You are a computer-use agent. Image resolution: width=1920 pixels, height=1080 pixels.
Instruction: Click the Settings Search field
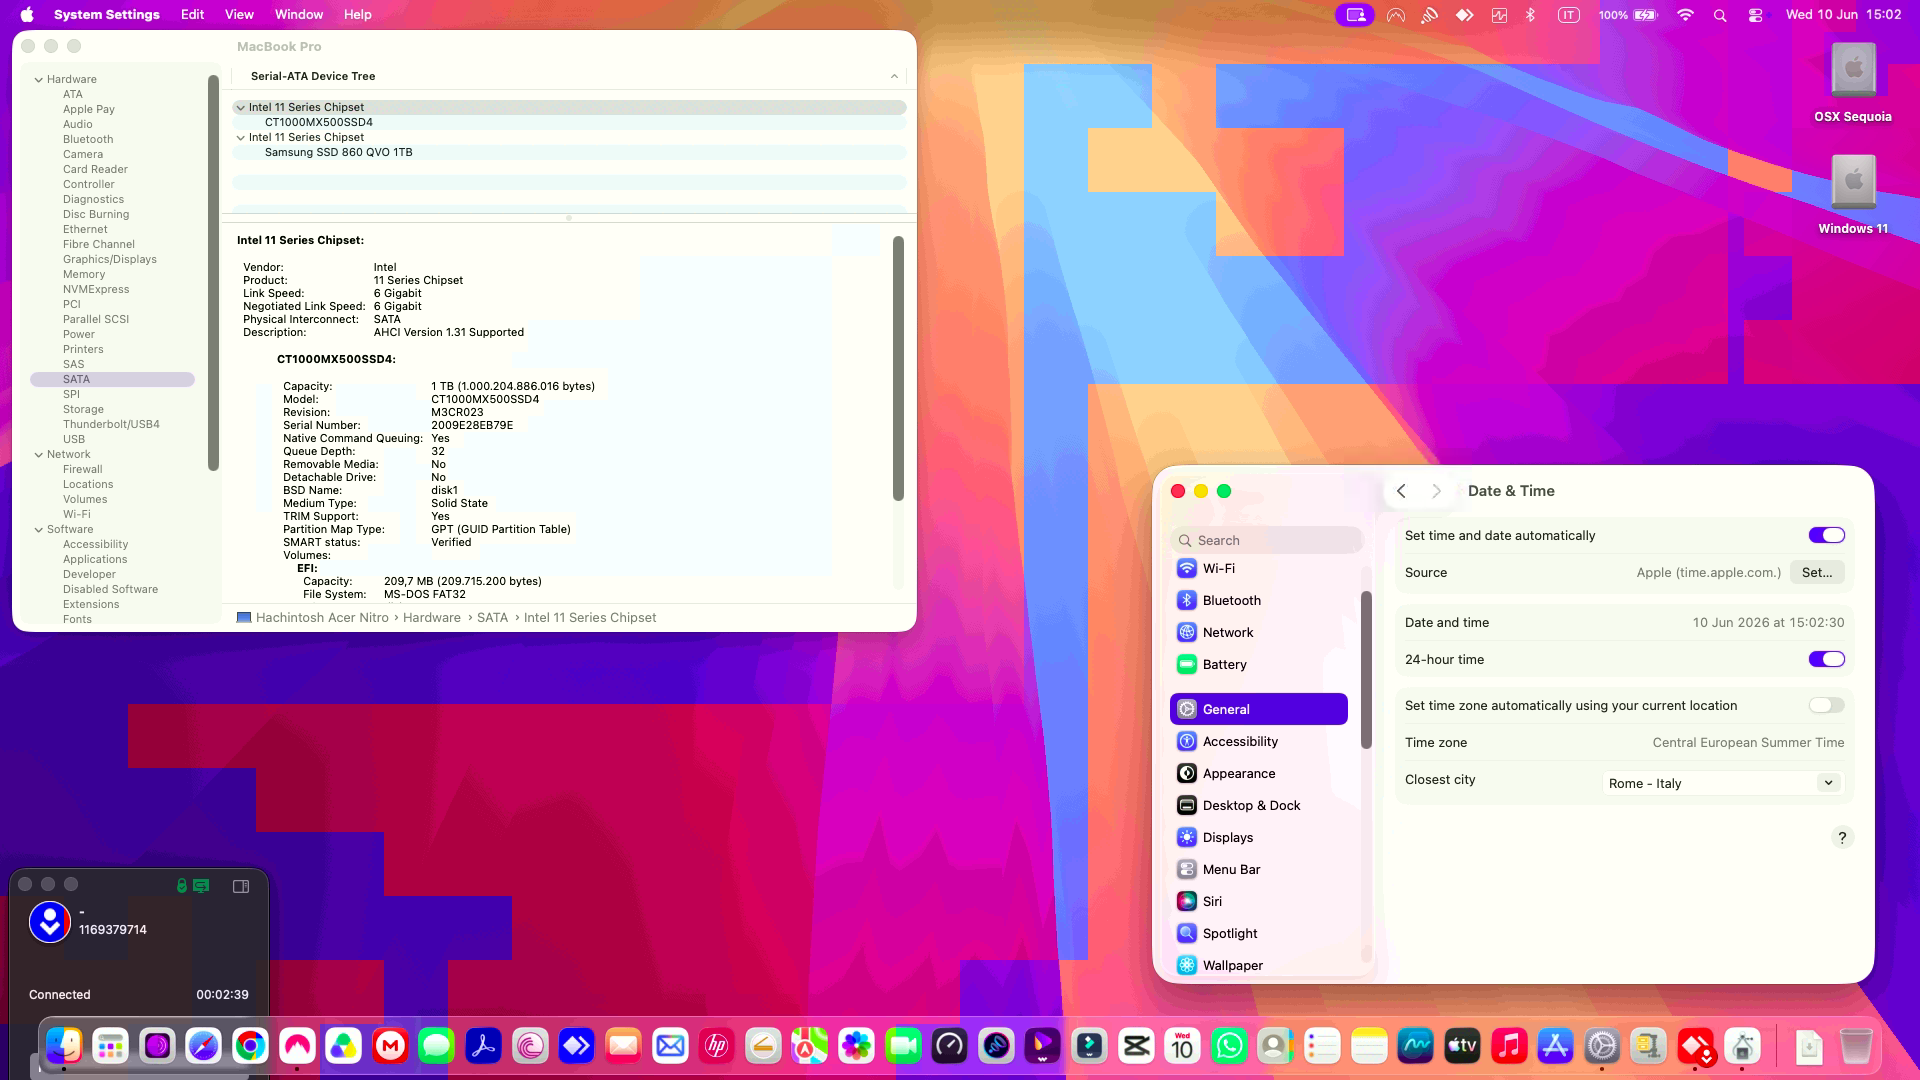pos(1266,540)
